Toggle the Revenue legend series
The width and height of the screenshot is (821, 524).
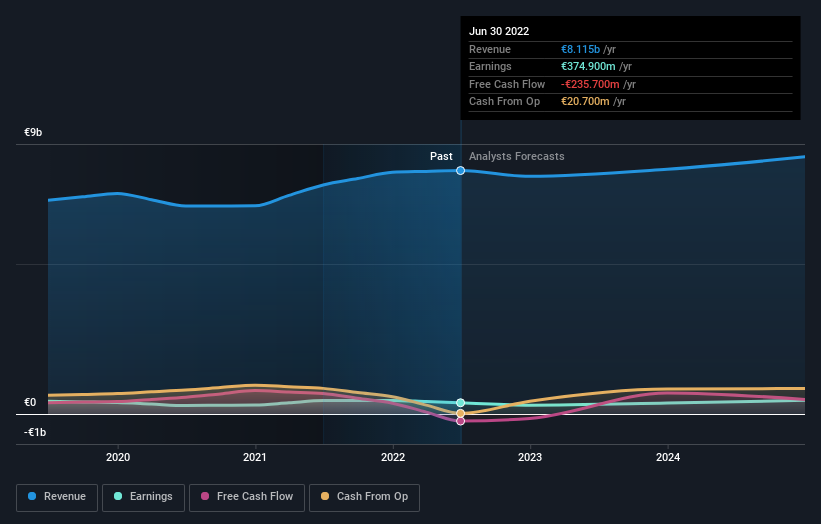pos(57,497)
